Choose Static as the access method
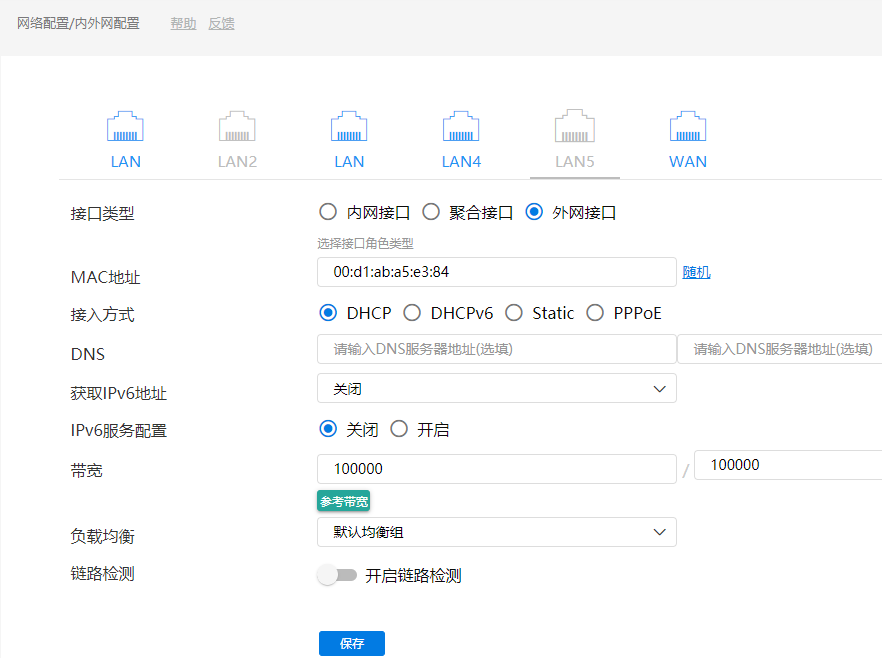 [514, 313]
